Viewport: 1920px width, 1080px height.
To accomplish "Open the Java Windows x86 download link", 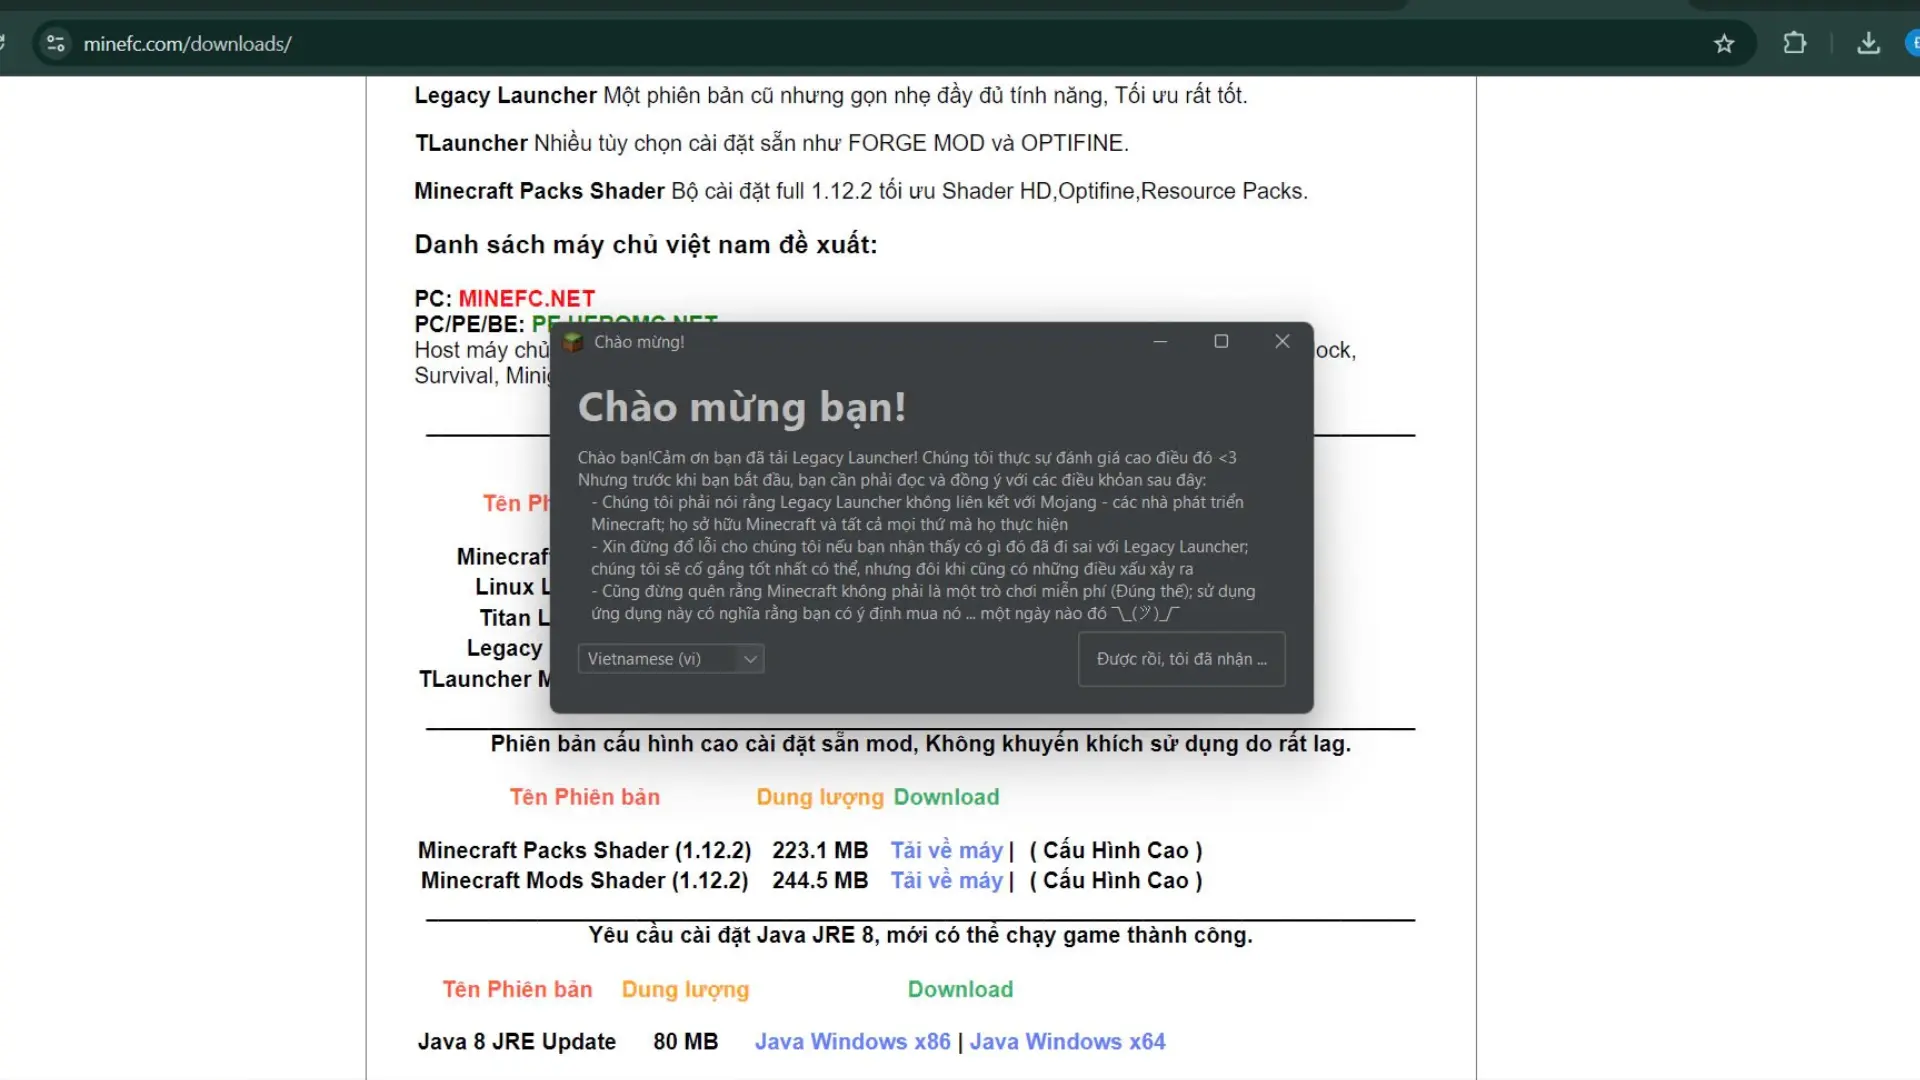I will coord(852,1042).
